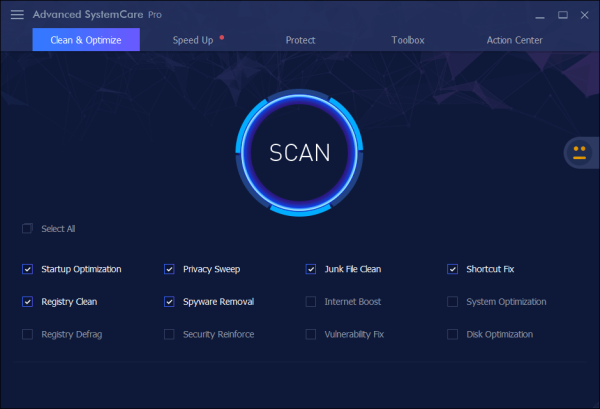This screenshot has width=600, height=409.
Task: Close the Advanced SystemCare window
Action: tap(584, 15)
